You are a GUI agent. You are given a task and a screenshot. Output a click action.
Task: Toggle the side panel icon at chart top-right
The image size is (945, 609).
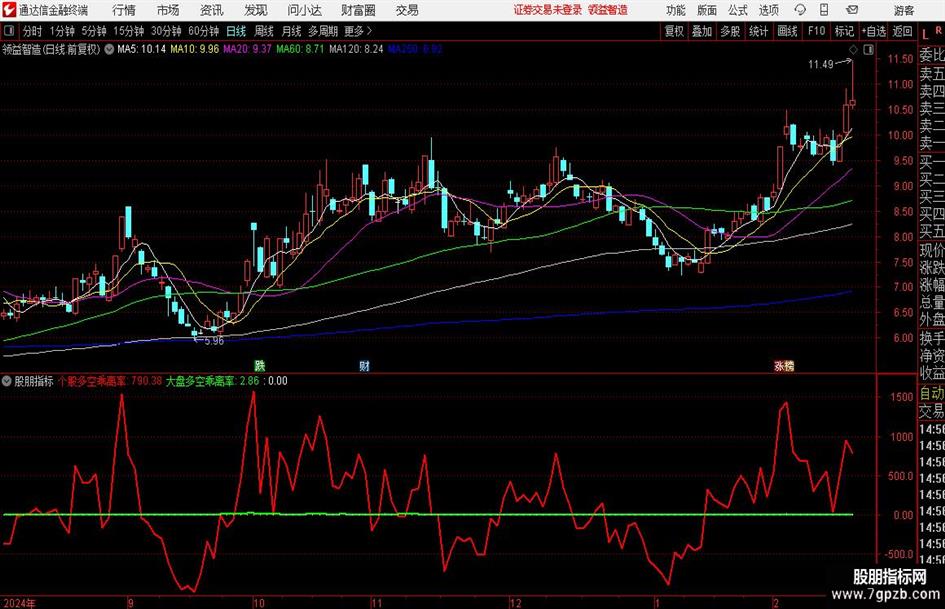(x=868, y=49)
